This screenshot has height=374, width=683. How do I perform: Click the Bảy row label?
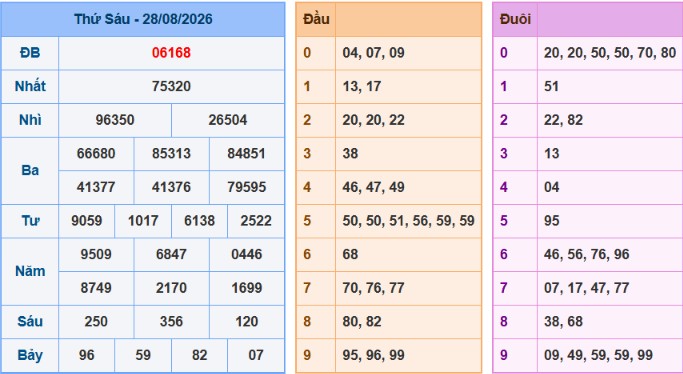[30, 355]
